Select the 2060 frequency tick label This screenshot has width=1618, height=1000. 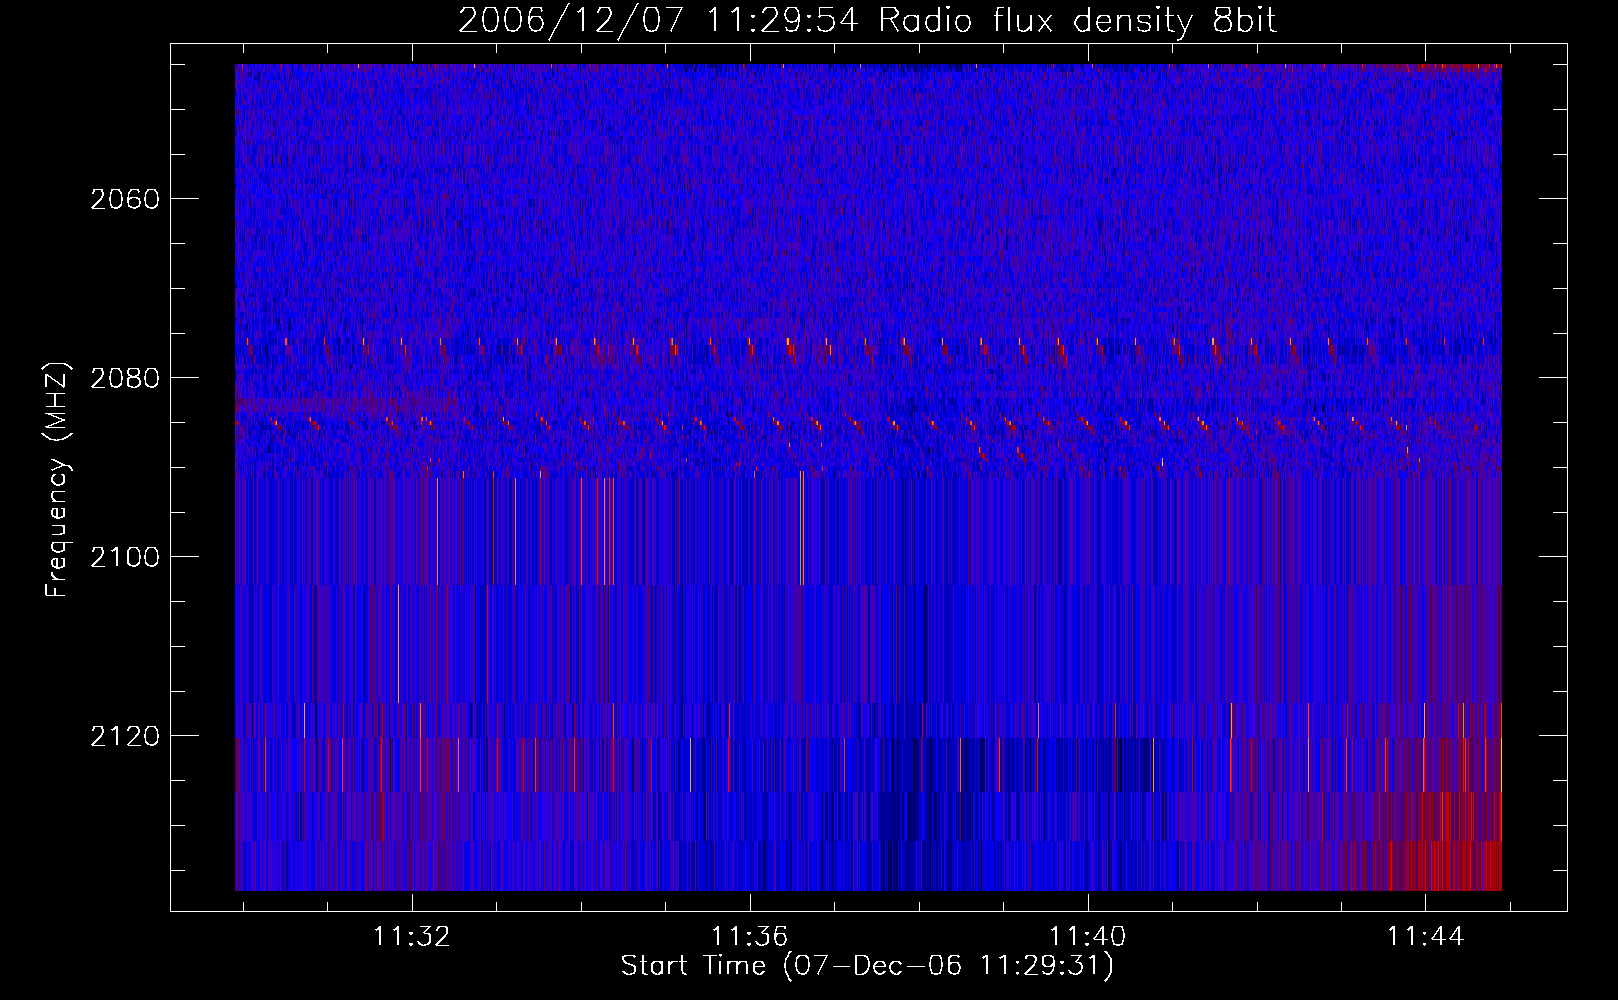pos(125,199)
